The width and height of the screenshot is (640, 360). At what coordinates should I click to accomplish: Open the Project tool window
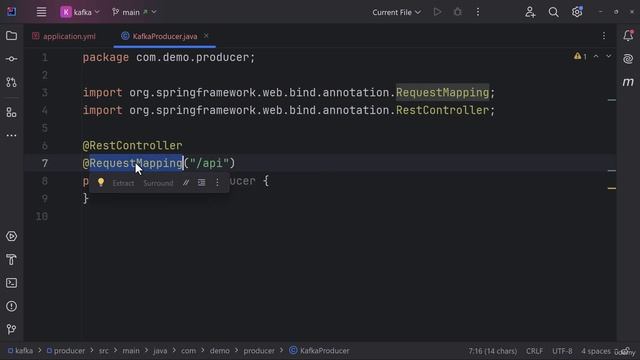(x=11, y=36)
